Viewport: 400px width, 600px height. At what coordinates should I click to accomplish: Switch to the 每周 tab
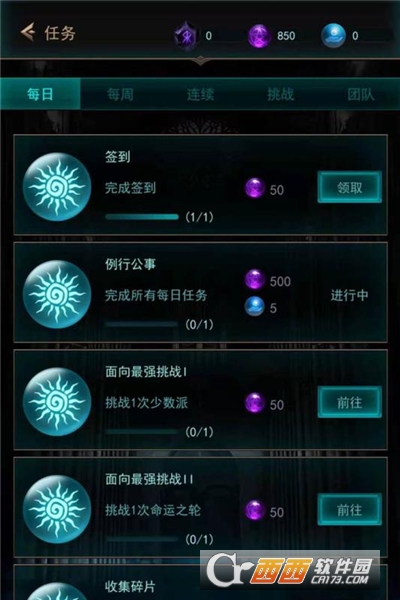pyautogui.click(x=120, y=94)
